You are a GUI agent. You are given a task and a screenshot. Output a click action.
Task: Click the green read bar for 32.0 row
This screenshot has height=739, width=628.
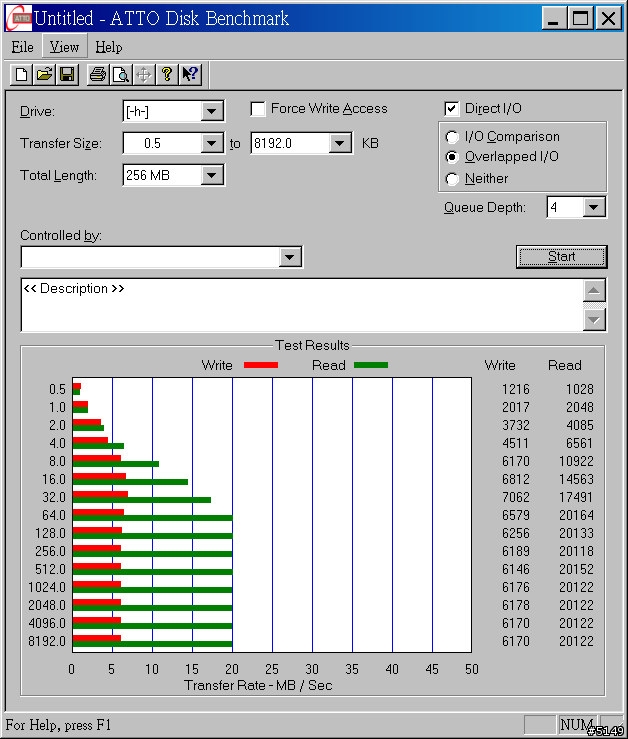(x=141, y=500)
